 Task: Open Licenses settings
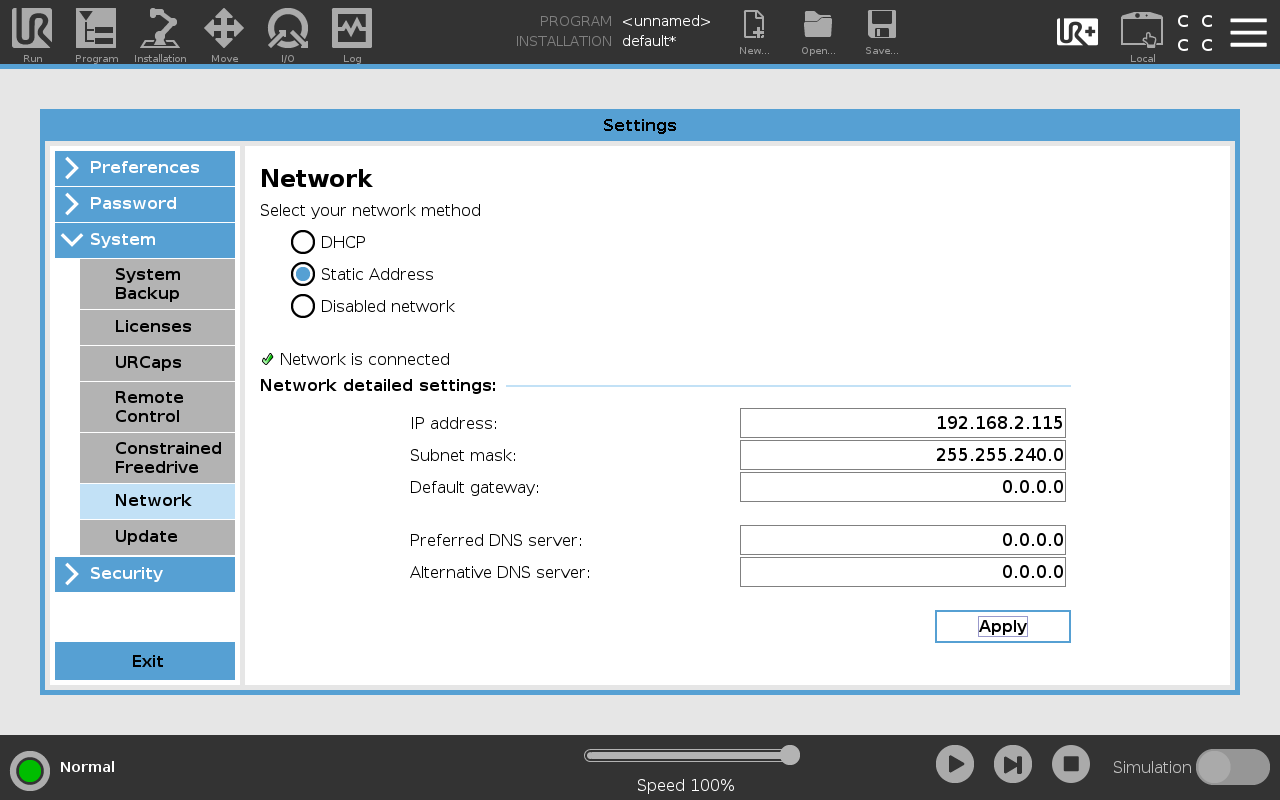point(157,327)
